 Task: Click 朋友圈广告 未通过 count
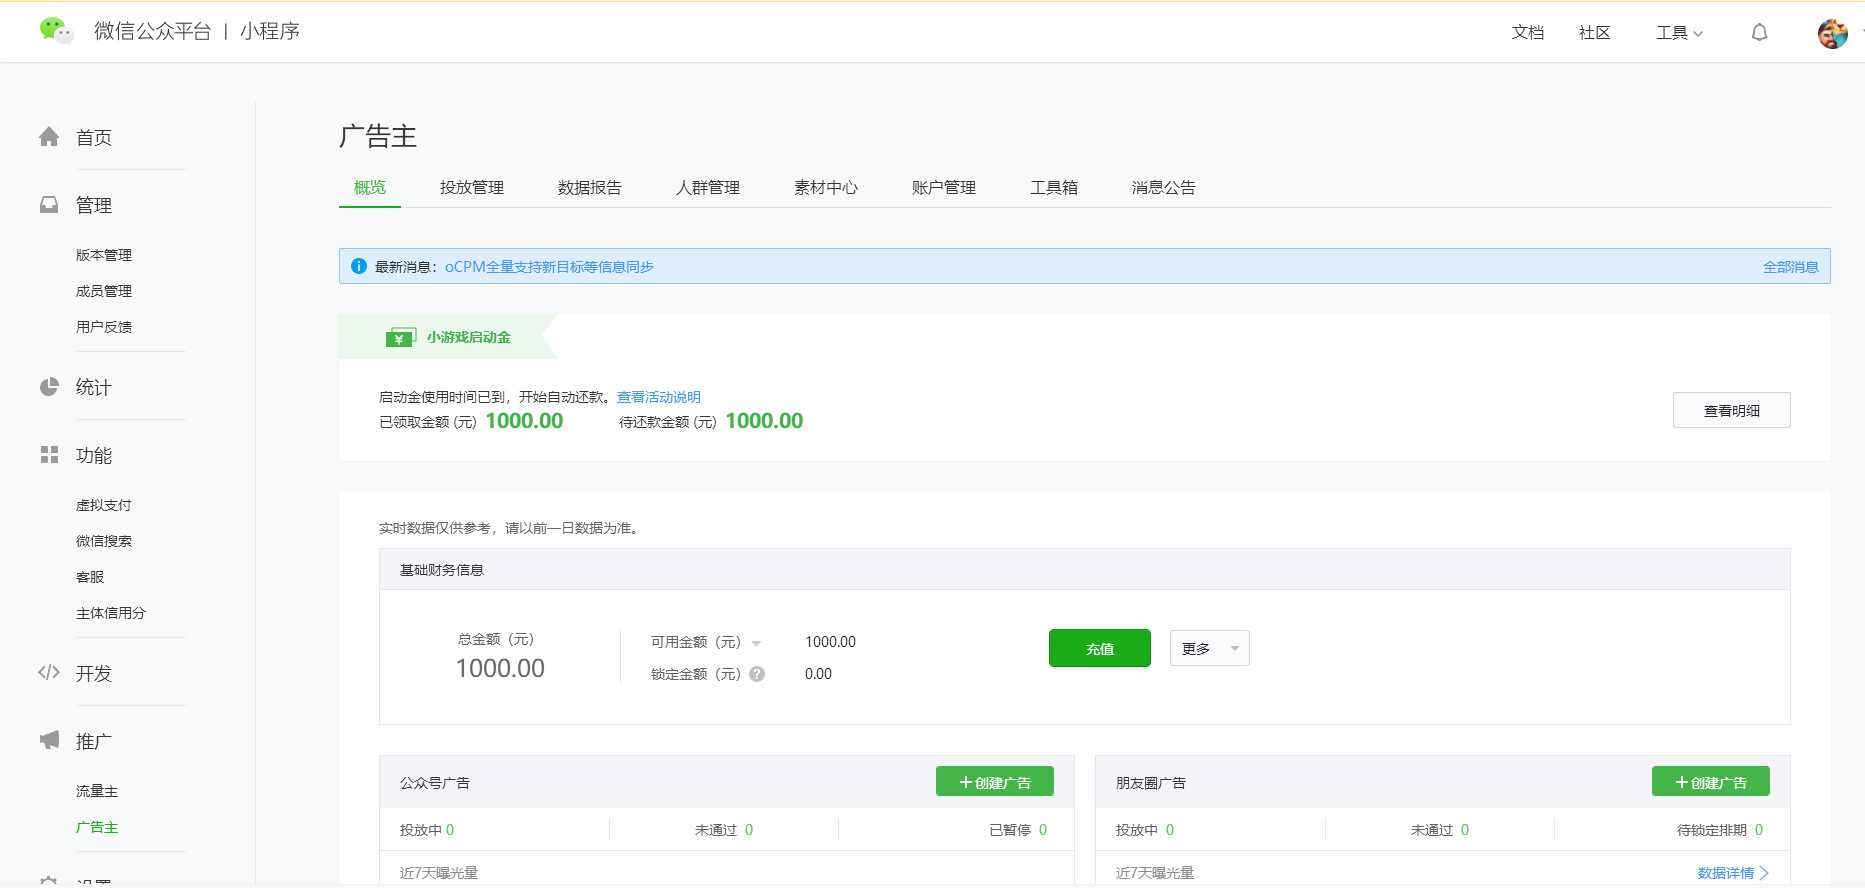tap(1465, 830)
